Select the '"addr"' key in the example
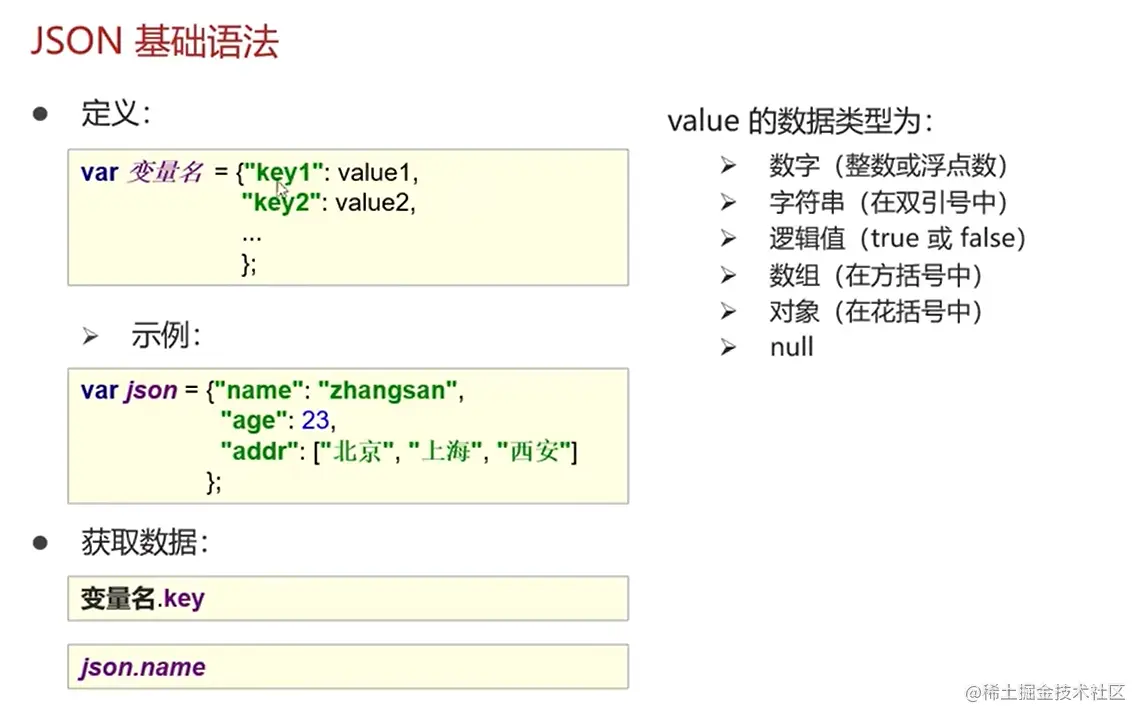Image resolution: width=1146 pixels, height=723 pixels. tap(259, 451)
